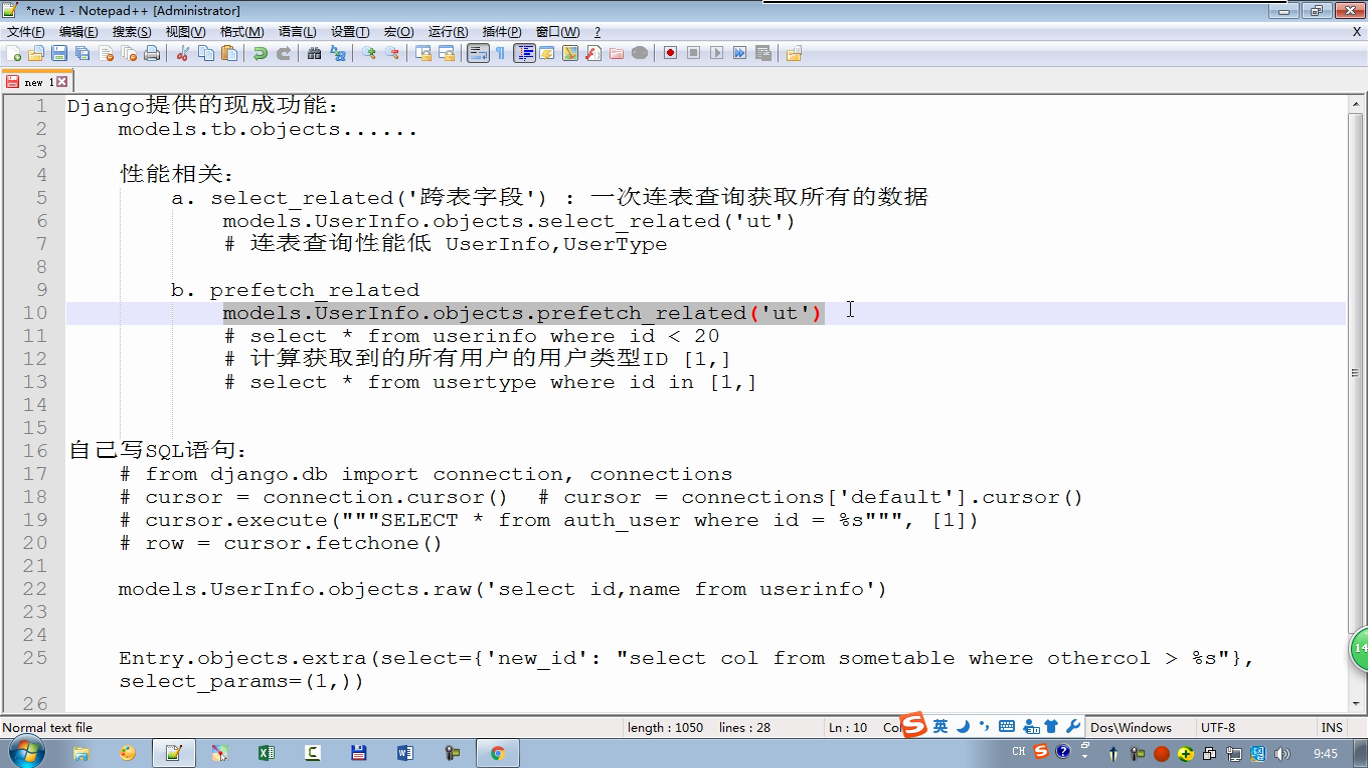Screen dimensions: 1368x768
Task: Open the 搜索(S) menu
Action: point(131,32)
